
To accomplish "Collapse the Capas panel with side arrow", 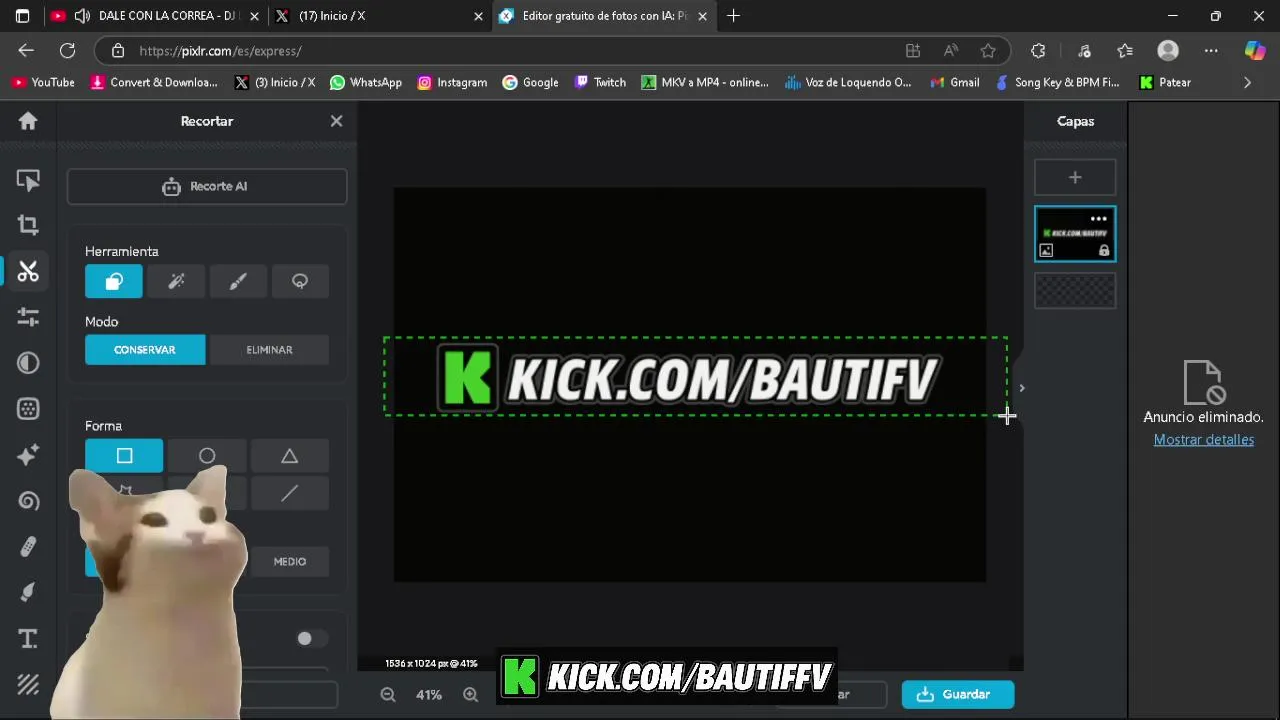I will click(x=1021, y=388).
